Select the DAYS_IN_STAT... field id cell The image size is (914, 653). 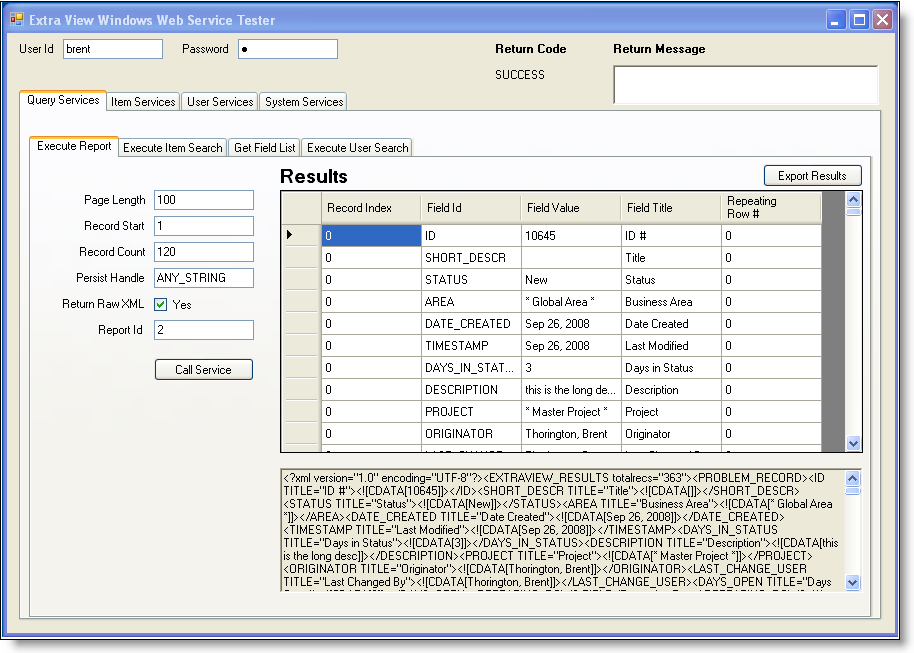[470, 368]
